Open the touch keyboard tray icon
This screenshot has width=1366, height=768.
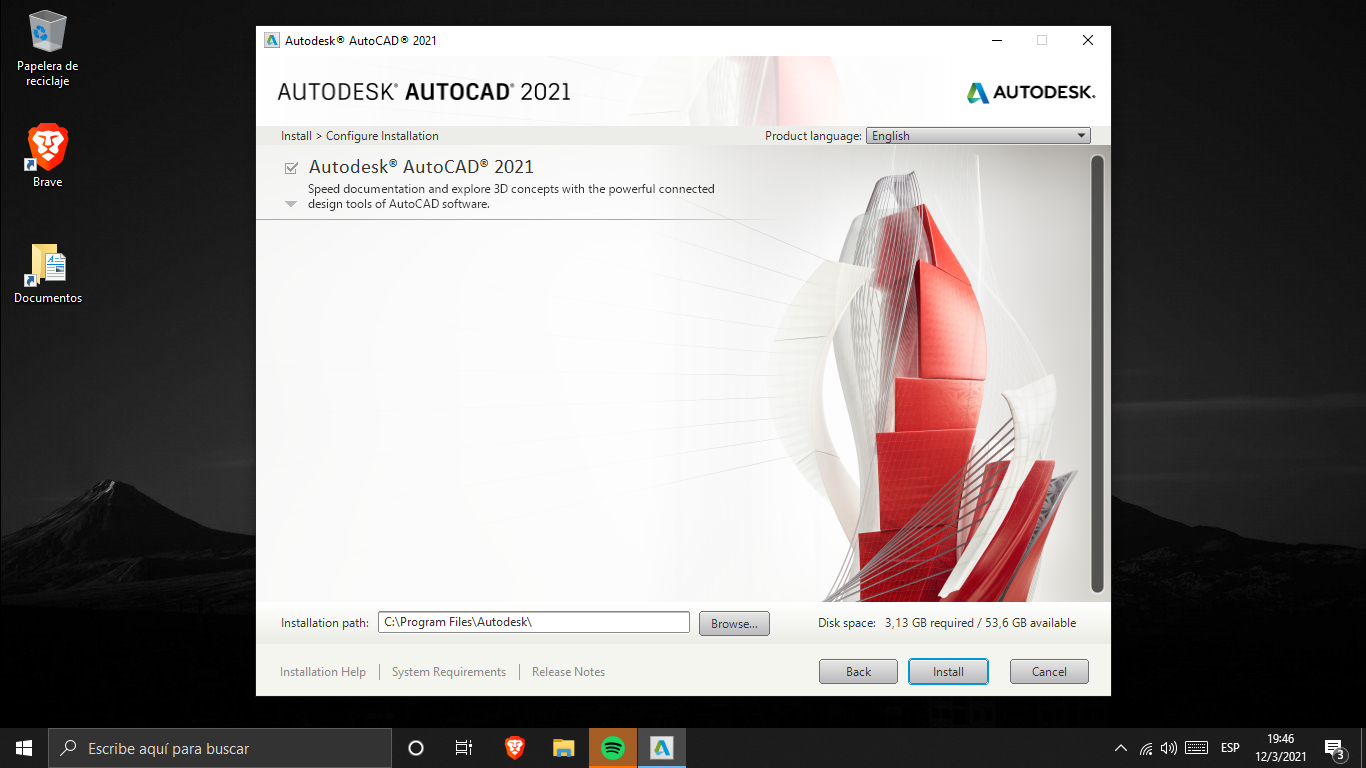(x=1197, y=748)
